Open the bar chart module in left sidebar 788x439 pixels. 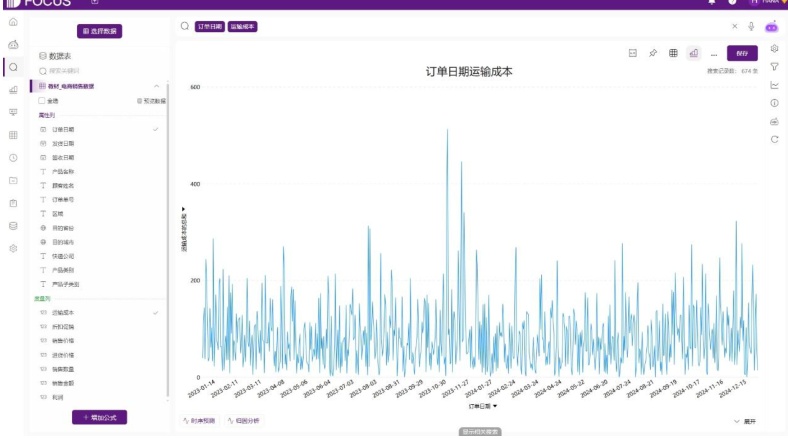click(x=14, y=90)
